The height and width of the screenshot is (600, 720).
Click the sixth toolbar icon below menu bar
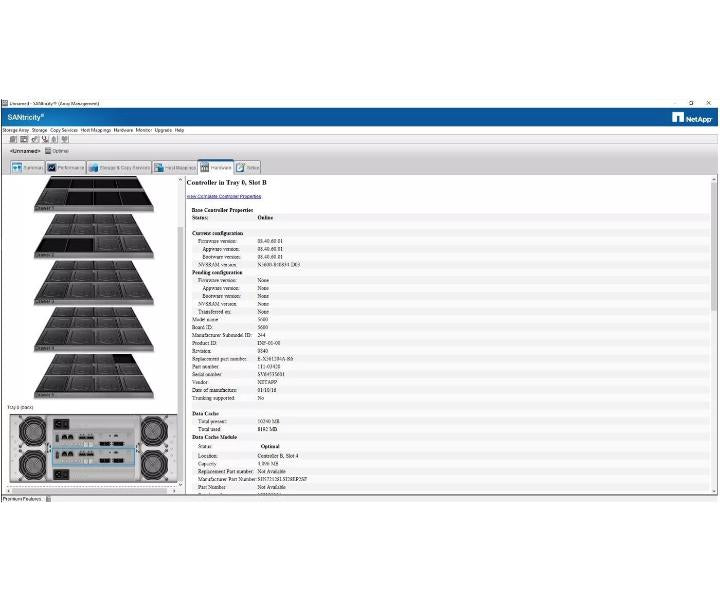65,139
